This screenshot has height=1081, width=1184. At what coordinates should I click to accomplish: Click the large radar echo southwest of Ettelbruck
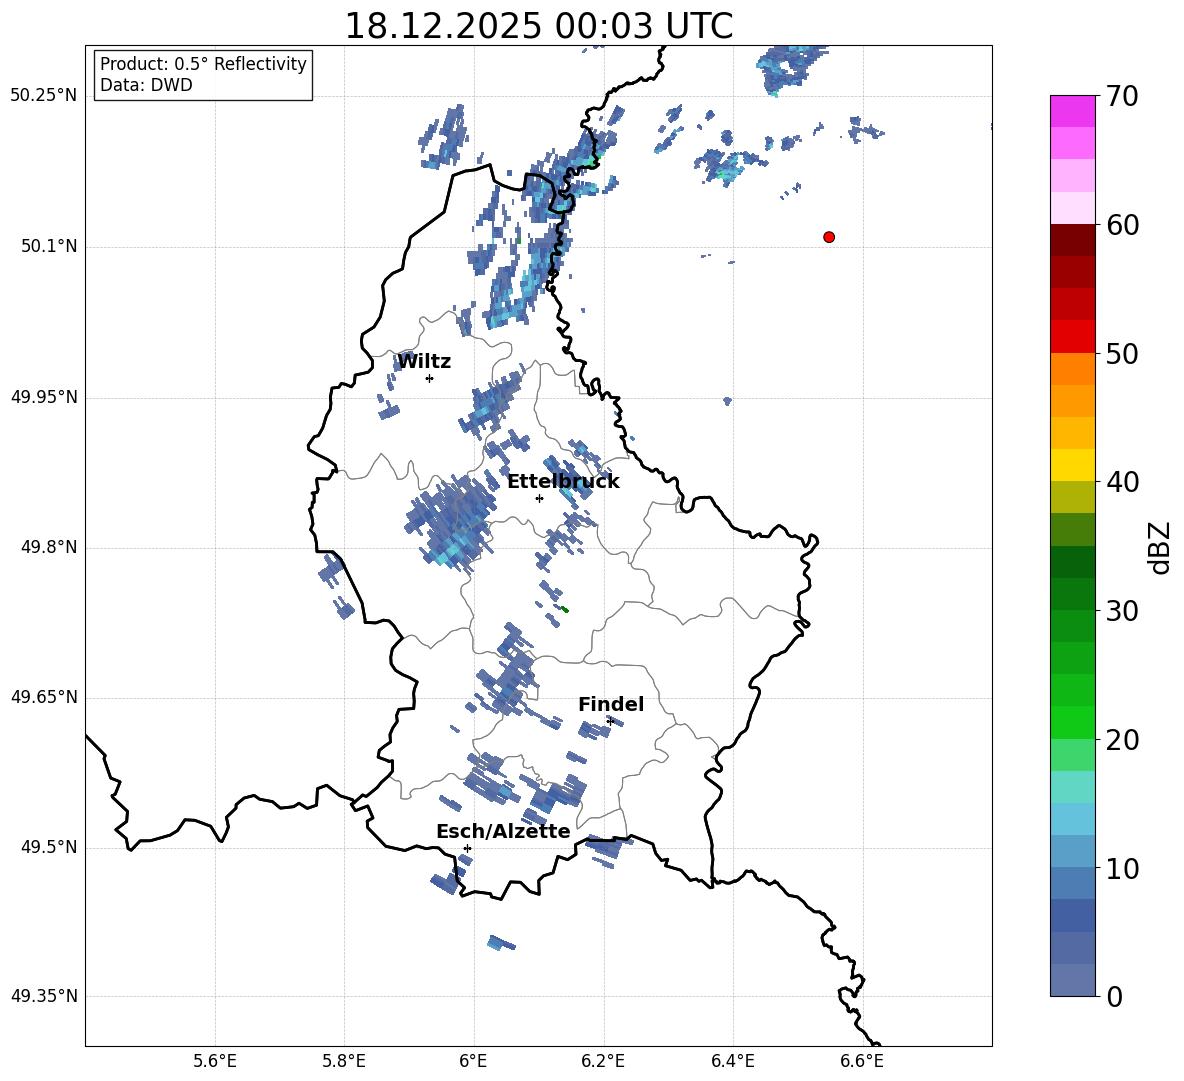pyautogui.click(x=453, y=521)
